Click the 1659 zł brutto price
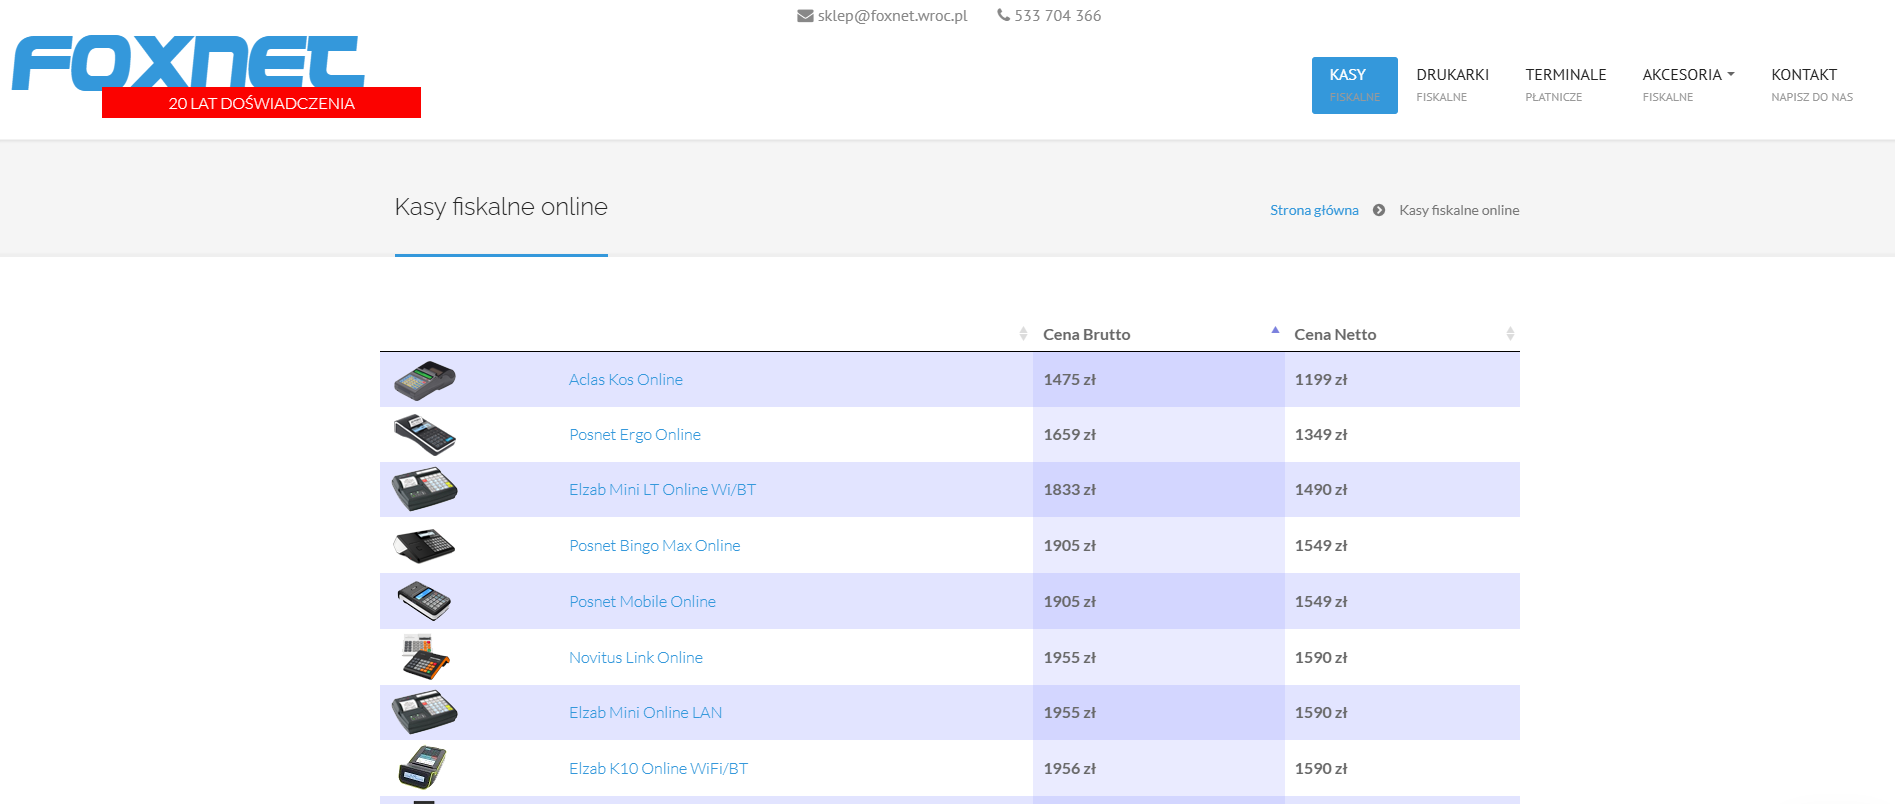Screen dimensions: 1895x804 pyautogui.click(x=1070, y=434)
